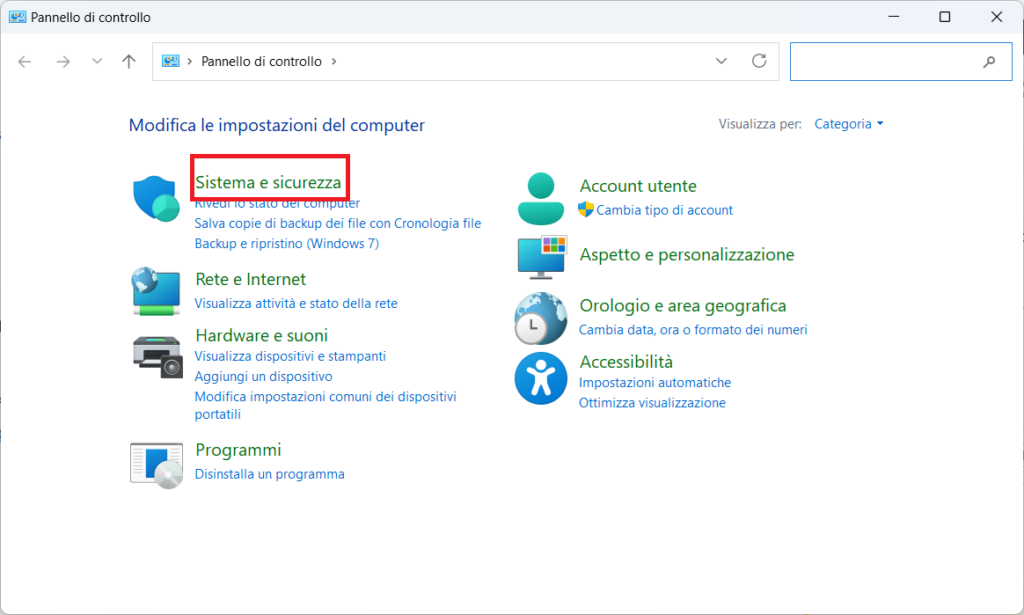Viewport: 1024px width, 615px height.
Task: Click the Programmi disc icon
Action: [x=157, y=464]
